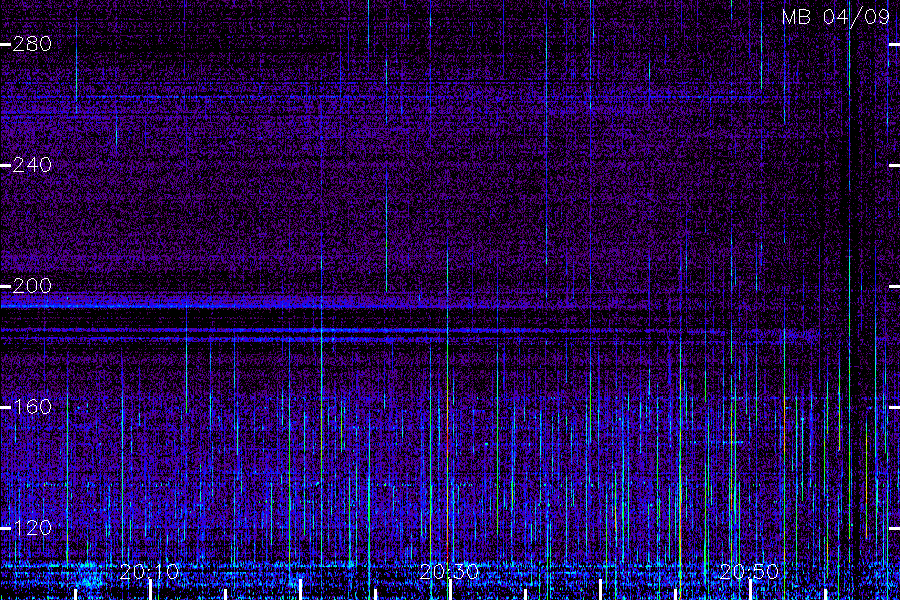Click the 160 frequency axis label

point(32,407)
